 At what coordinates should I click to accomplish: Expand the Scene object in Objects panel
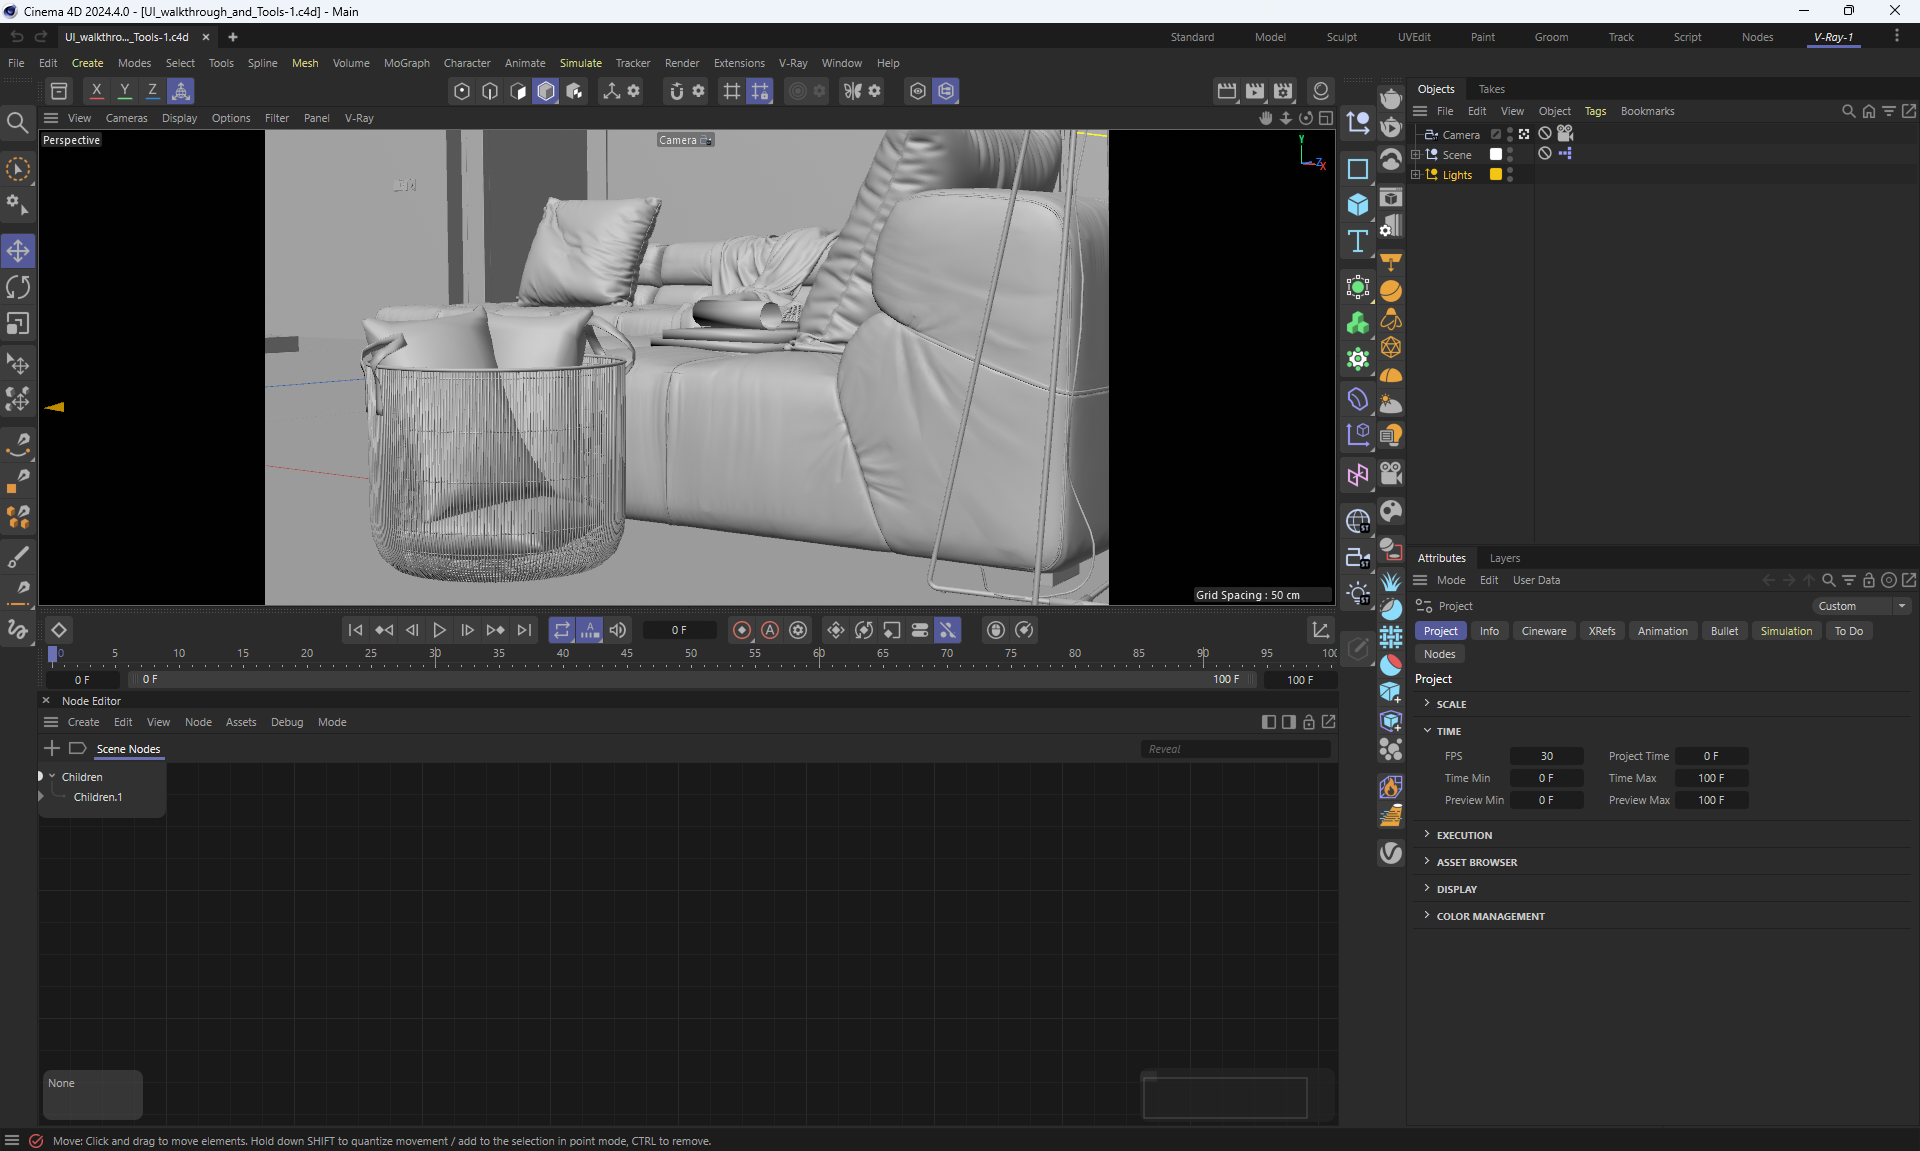click(x=1416, y=155)
